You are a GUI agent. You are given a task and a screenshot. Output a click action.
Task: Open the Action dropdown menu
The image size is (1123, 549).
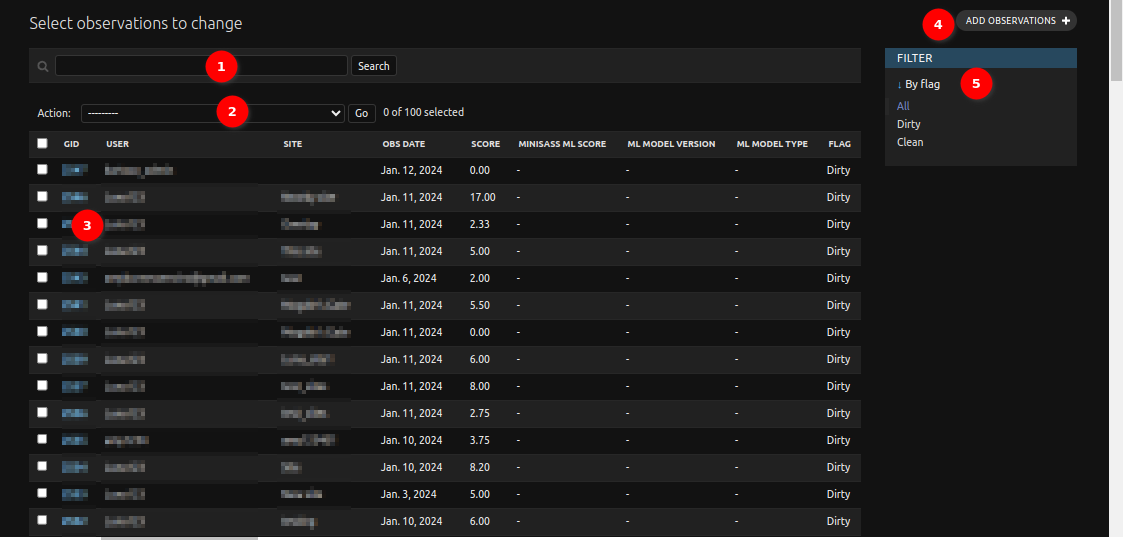coord(213,113)
